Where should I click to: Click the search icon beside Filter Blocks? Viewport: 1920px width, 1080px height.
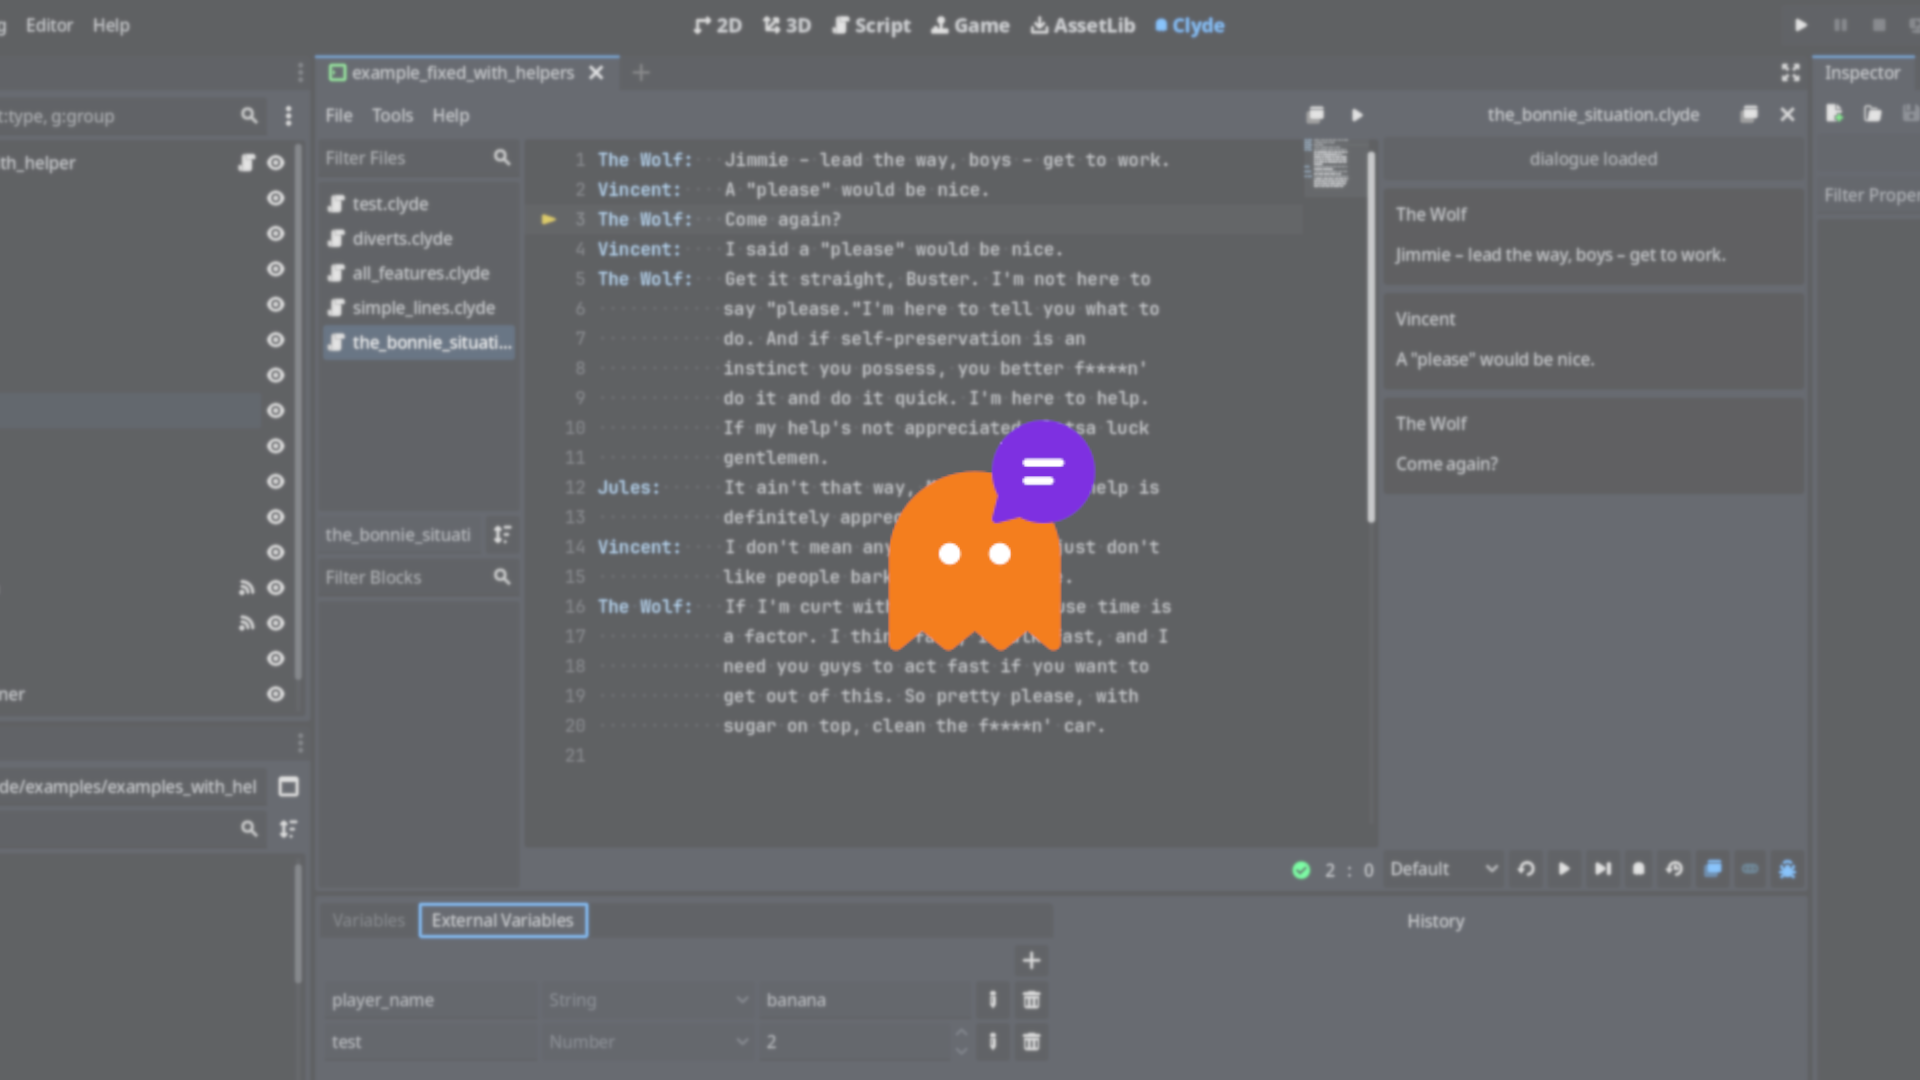(x=502, y=577)
